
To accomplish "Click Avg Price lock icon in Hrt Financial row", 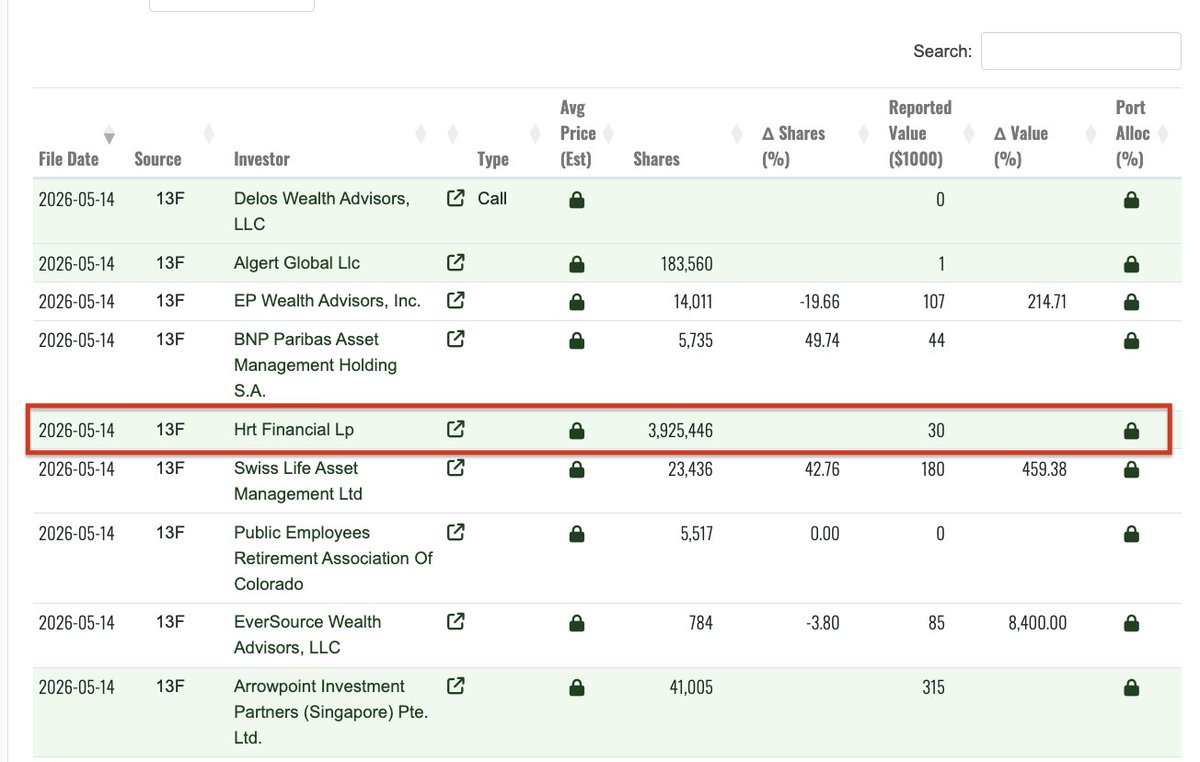I will (576, 431).
